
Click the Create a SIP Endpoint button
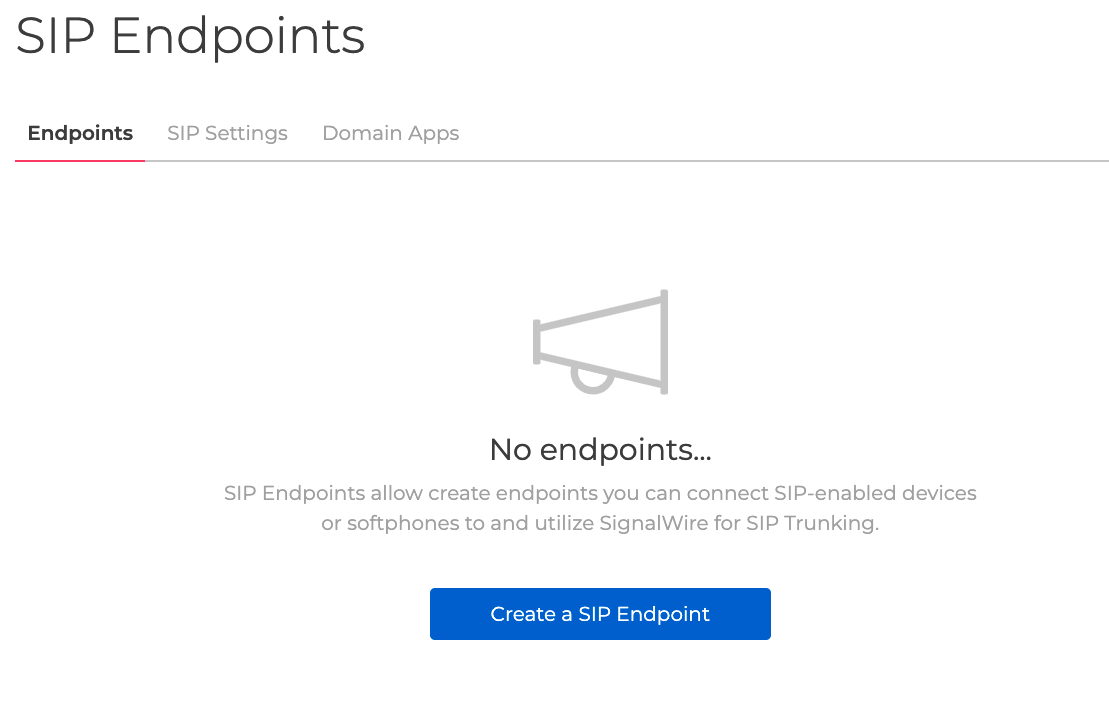click(600, 614)
